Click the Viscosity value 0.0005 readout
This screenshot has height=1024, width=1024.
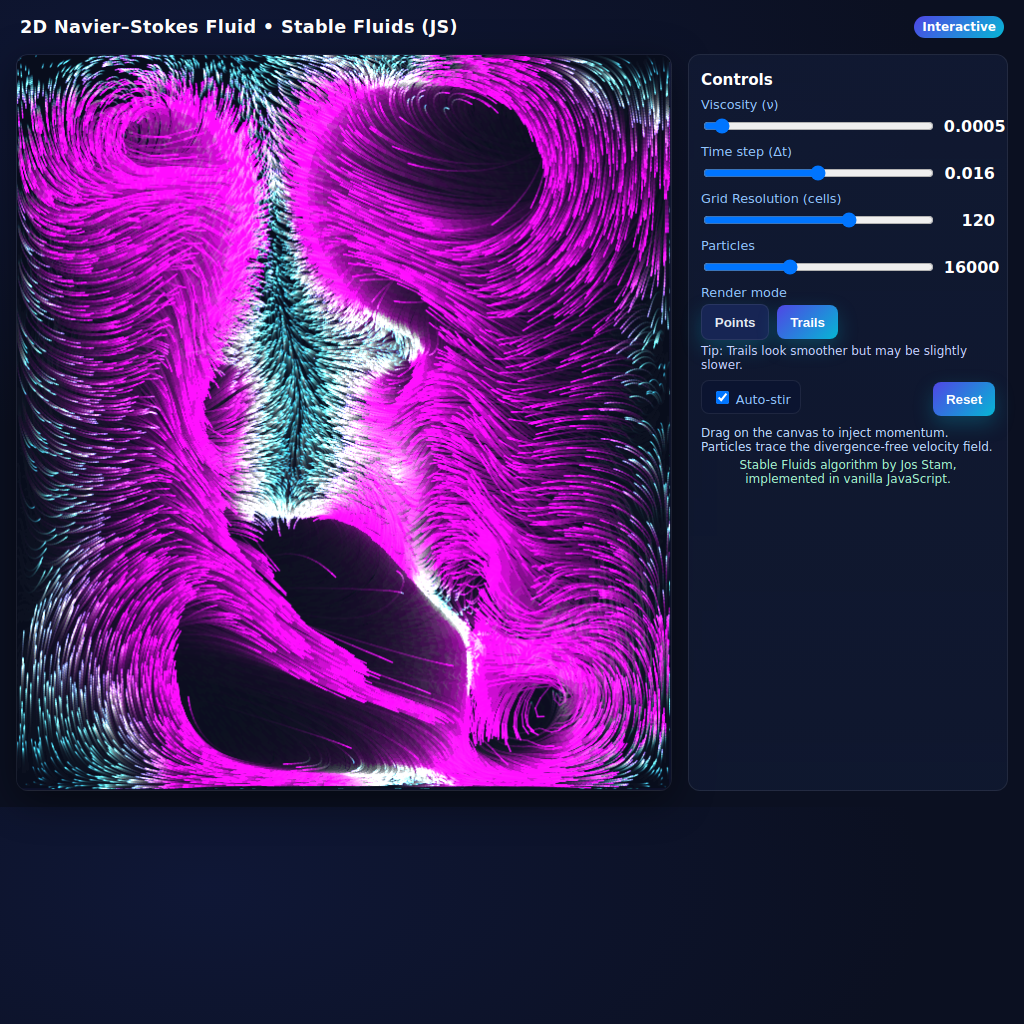pyautogui.click(x=974, y=126)
